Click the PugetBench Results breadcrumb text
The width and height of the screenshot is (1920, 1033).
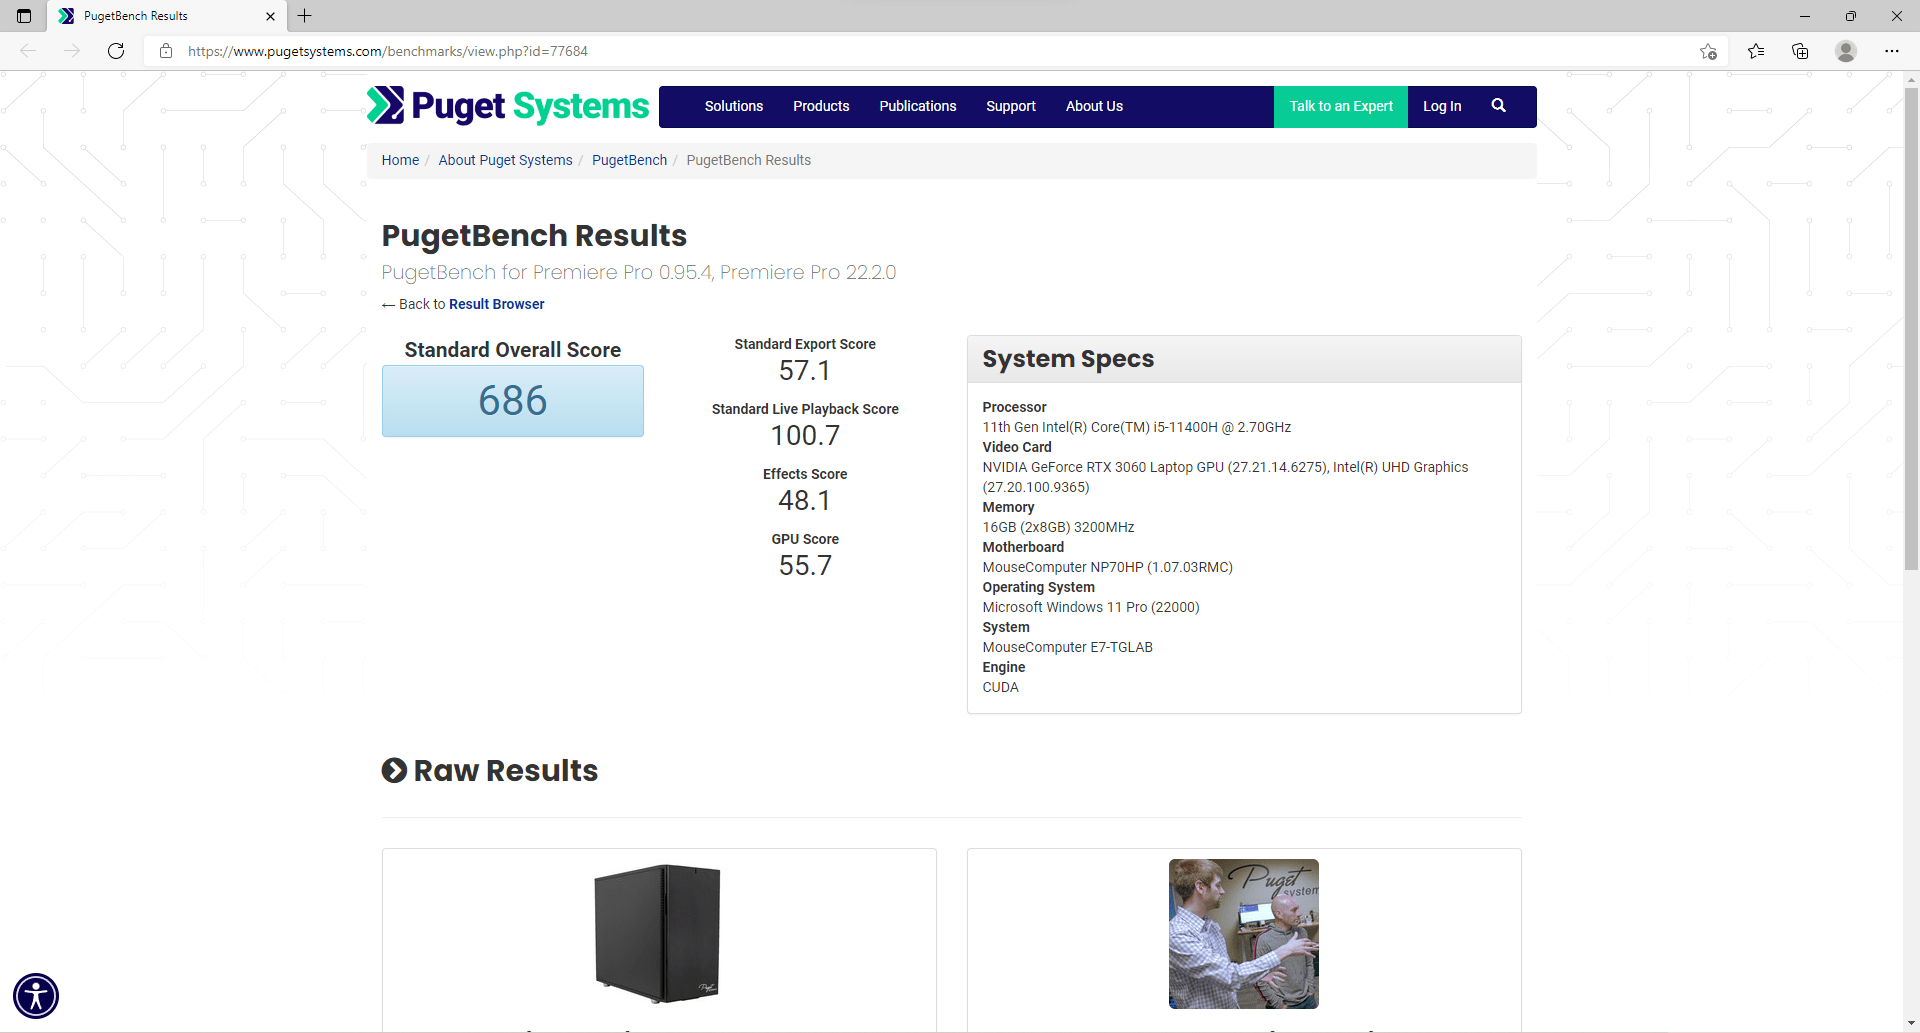748,160
